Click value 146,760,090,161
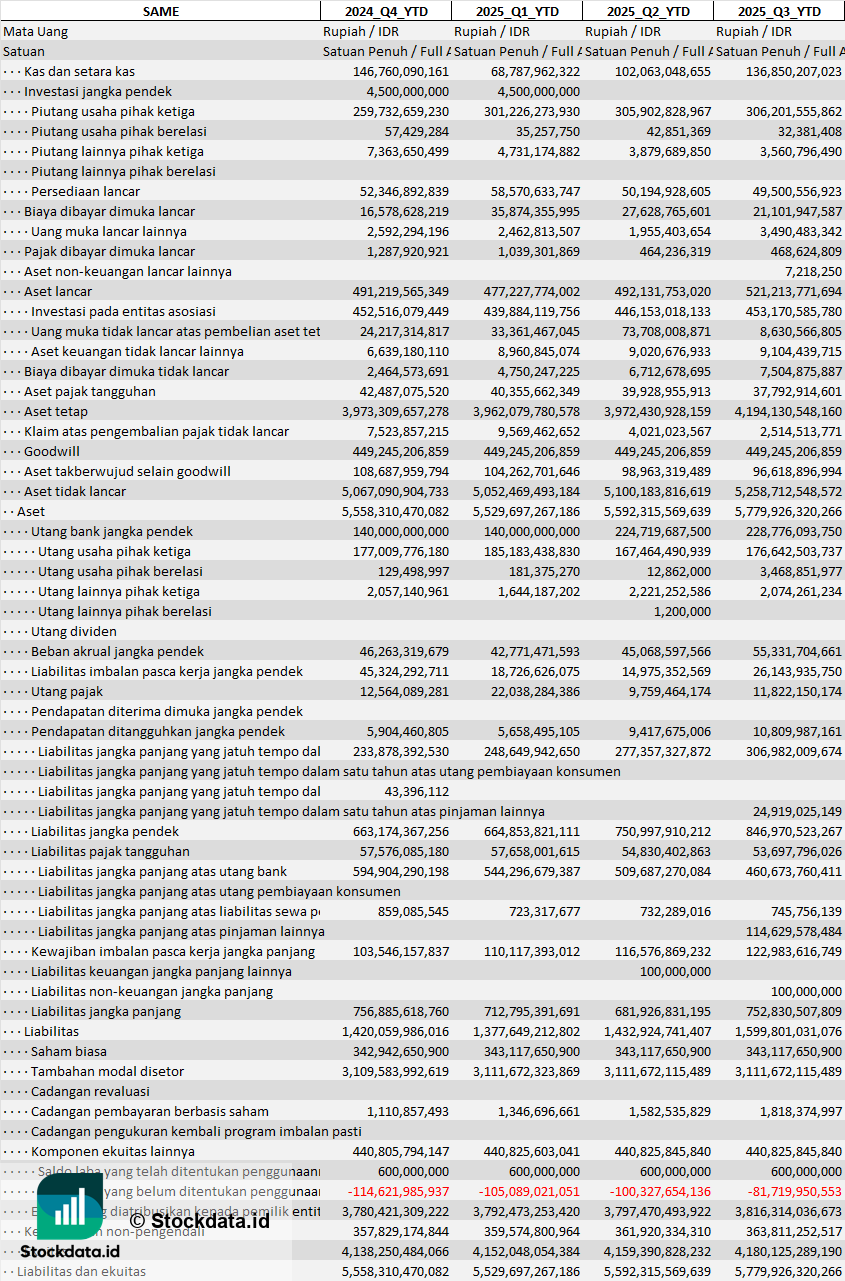The height and width of the screenshot is (1281, 845). pos(401,71)
